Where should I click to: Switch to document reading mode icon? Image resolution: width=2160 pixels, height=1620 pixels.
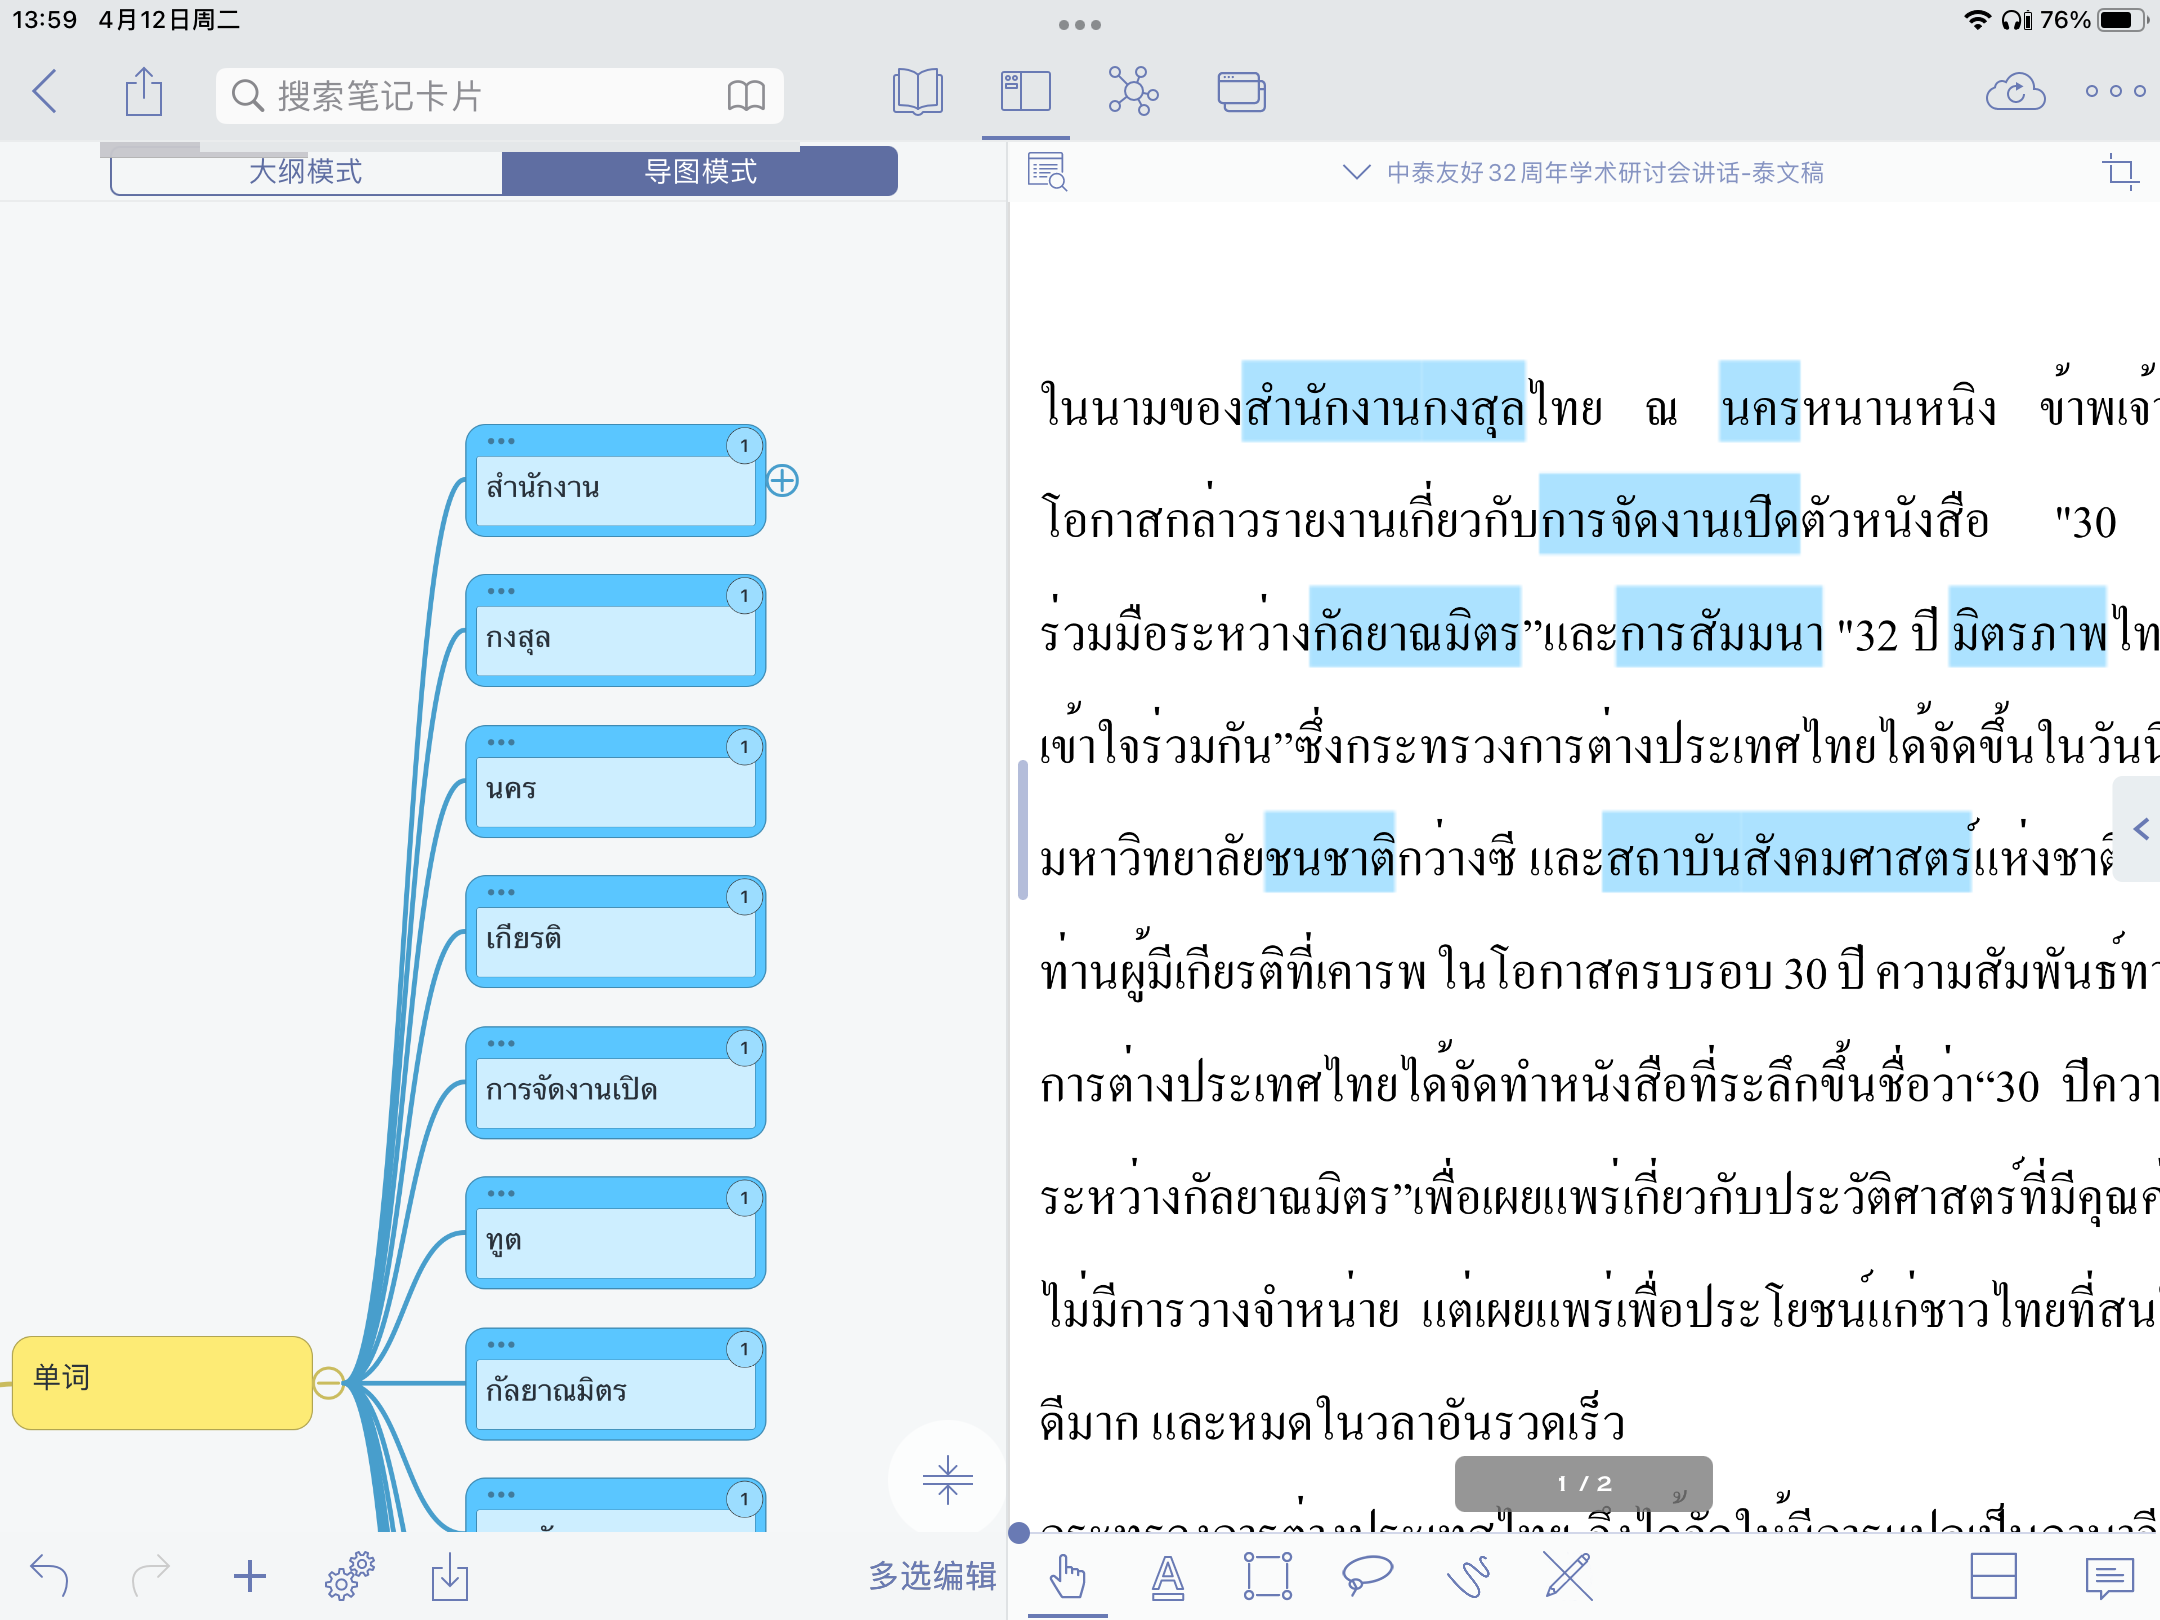917,92
